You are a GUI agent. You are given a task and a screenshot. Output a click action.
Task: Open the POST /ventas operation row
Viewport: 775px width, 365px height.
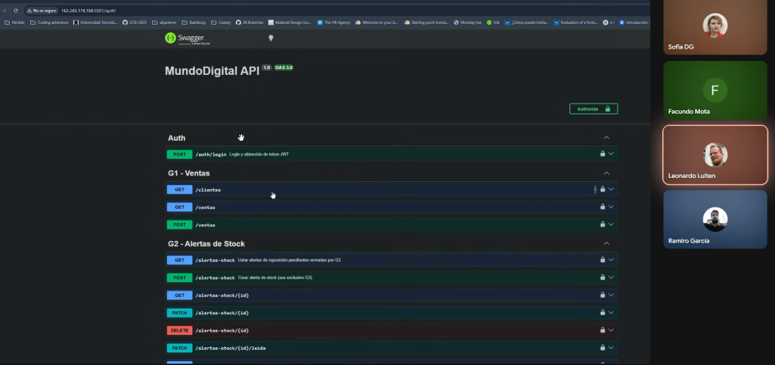click(391, 225)
